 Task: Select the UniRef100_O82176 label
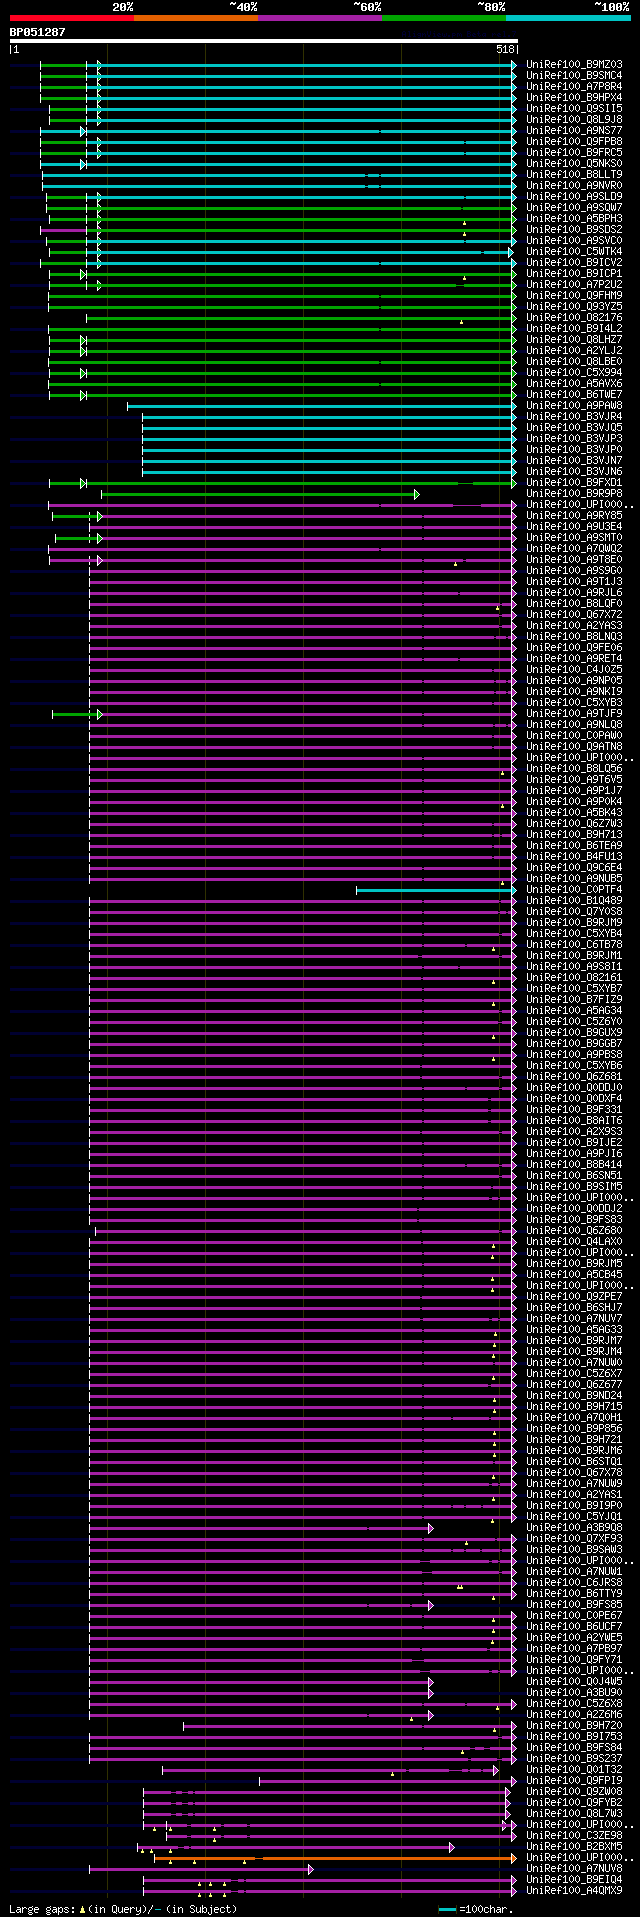coord(574,318)
